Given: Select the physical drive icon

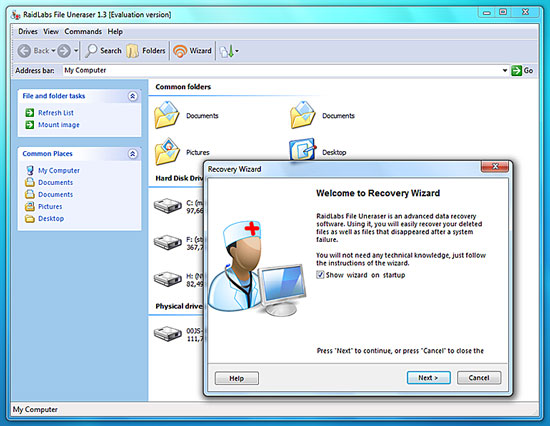Looking at the screenshot, I should click(x=168, y=334).
